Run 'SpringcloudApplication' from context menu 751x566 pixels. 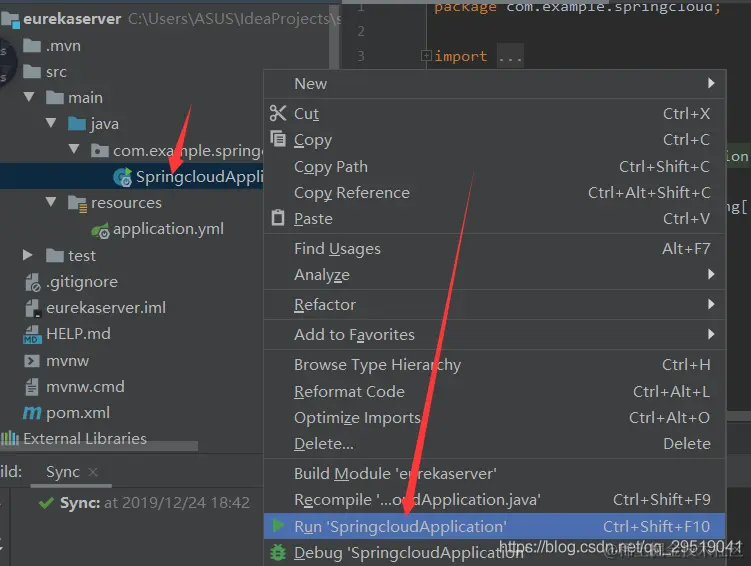495,526
